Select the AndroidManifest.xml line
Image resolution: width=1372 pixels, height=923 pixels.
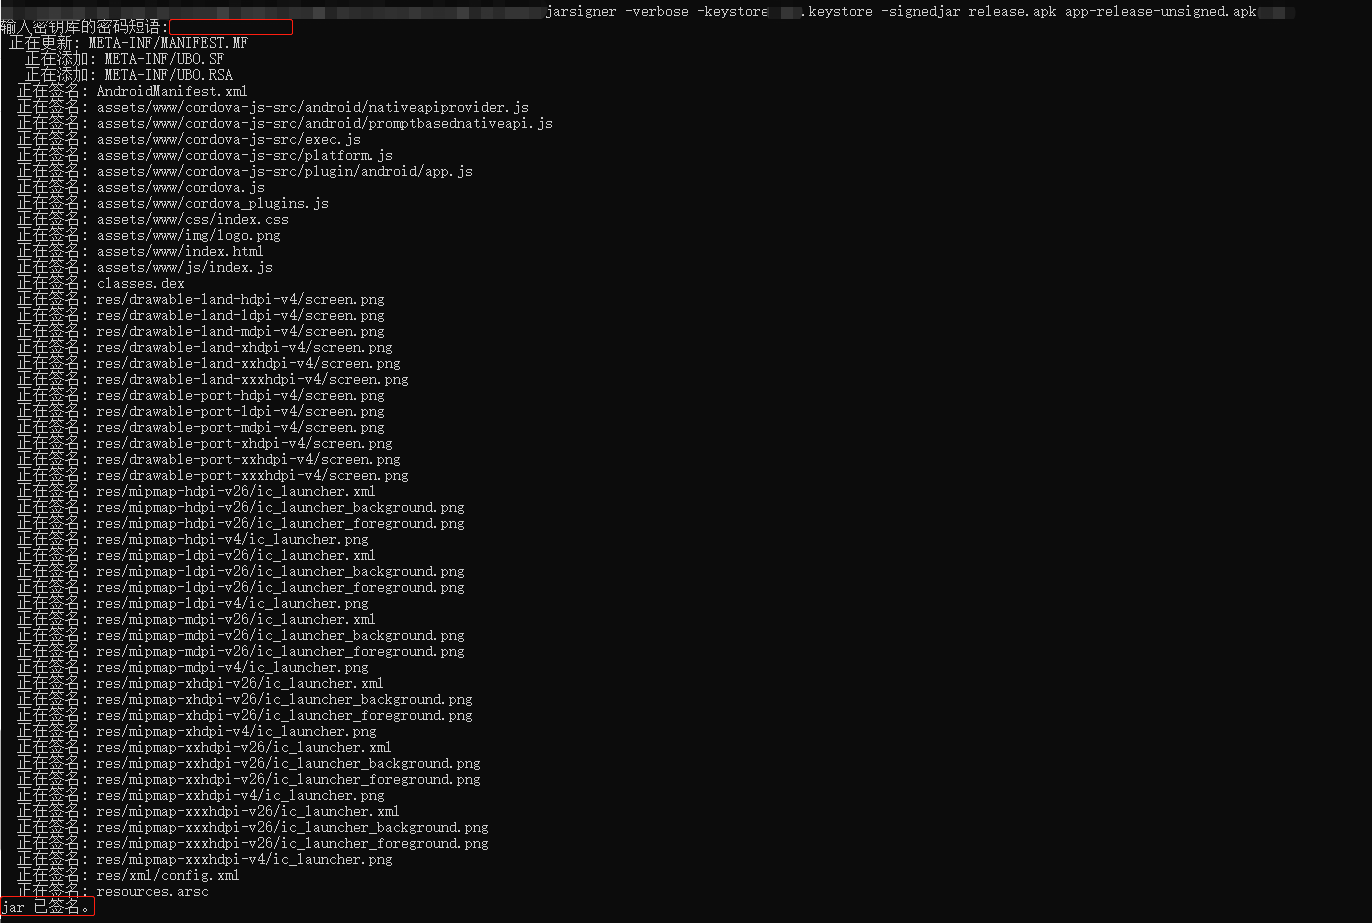[132, 91]
